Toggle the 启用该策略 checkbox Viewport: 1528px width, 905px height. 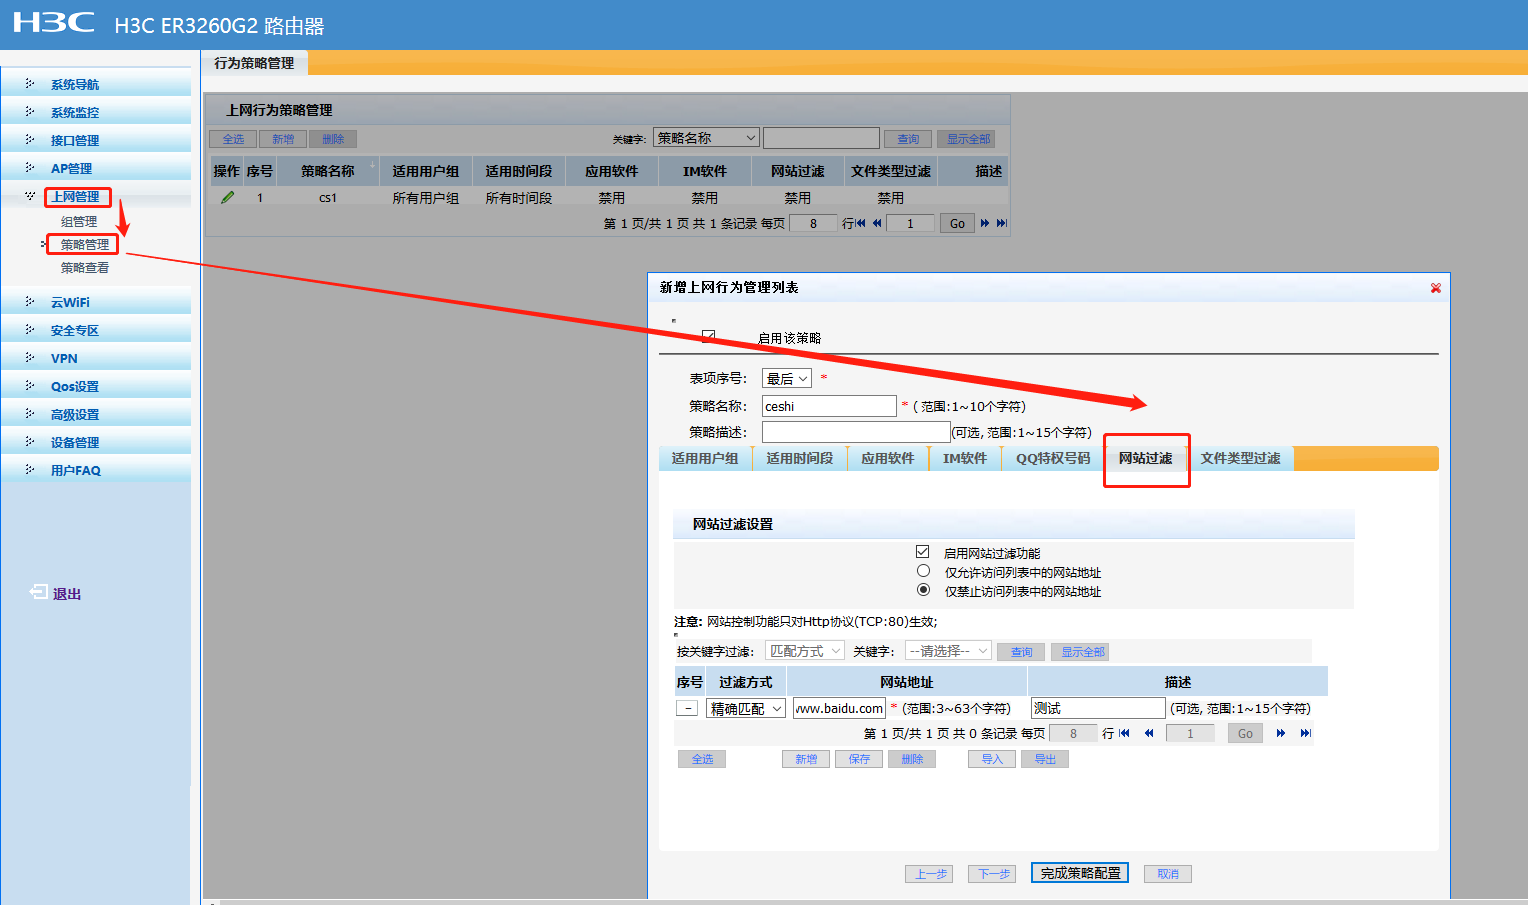coord(709,337)
